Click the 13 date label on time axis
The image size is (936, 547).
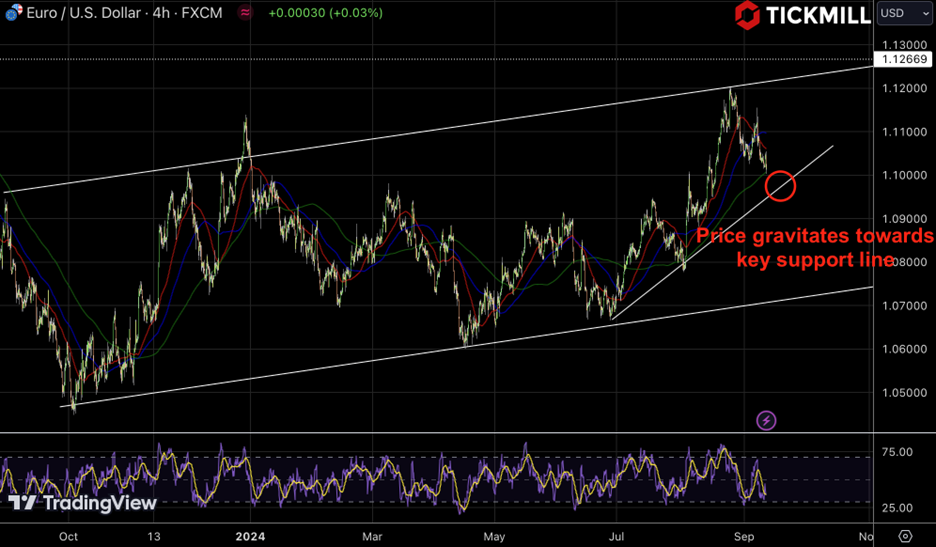pos(154,536)
